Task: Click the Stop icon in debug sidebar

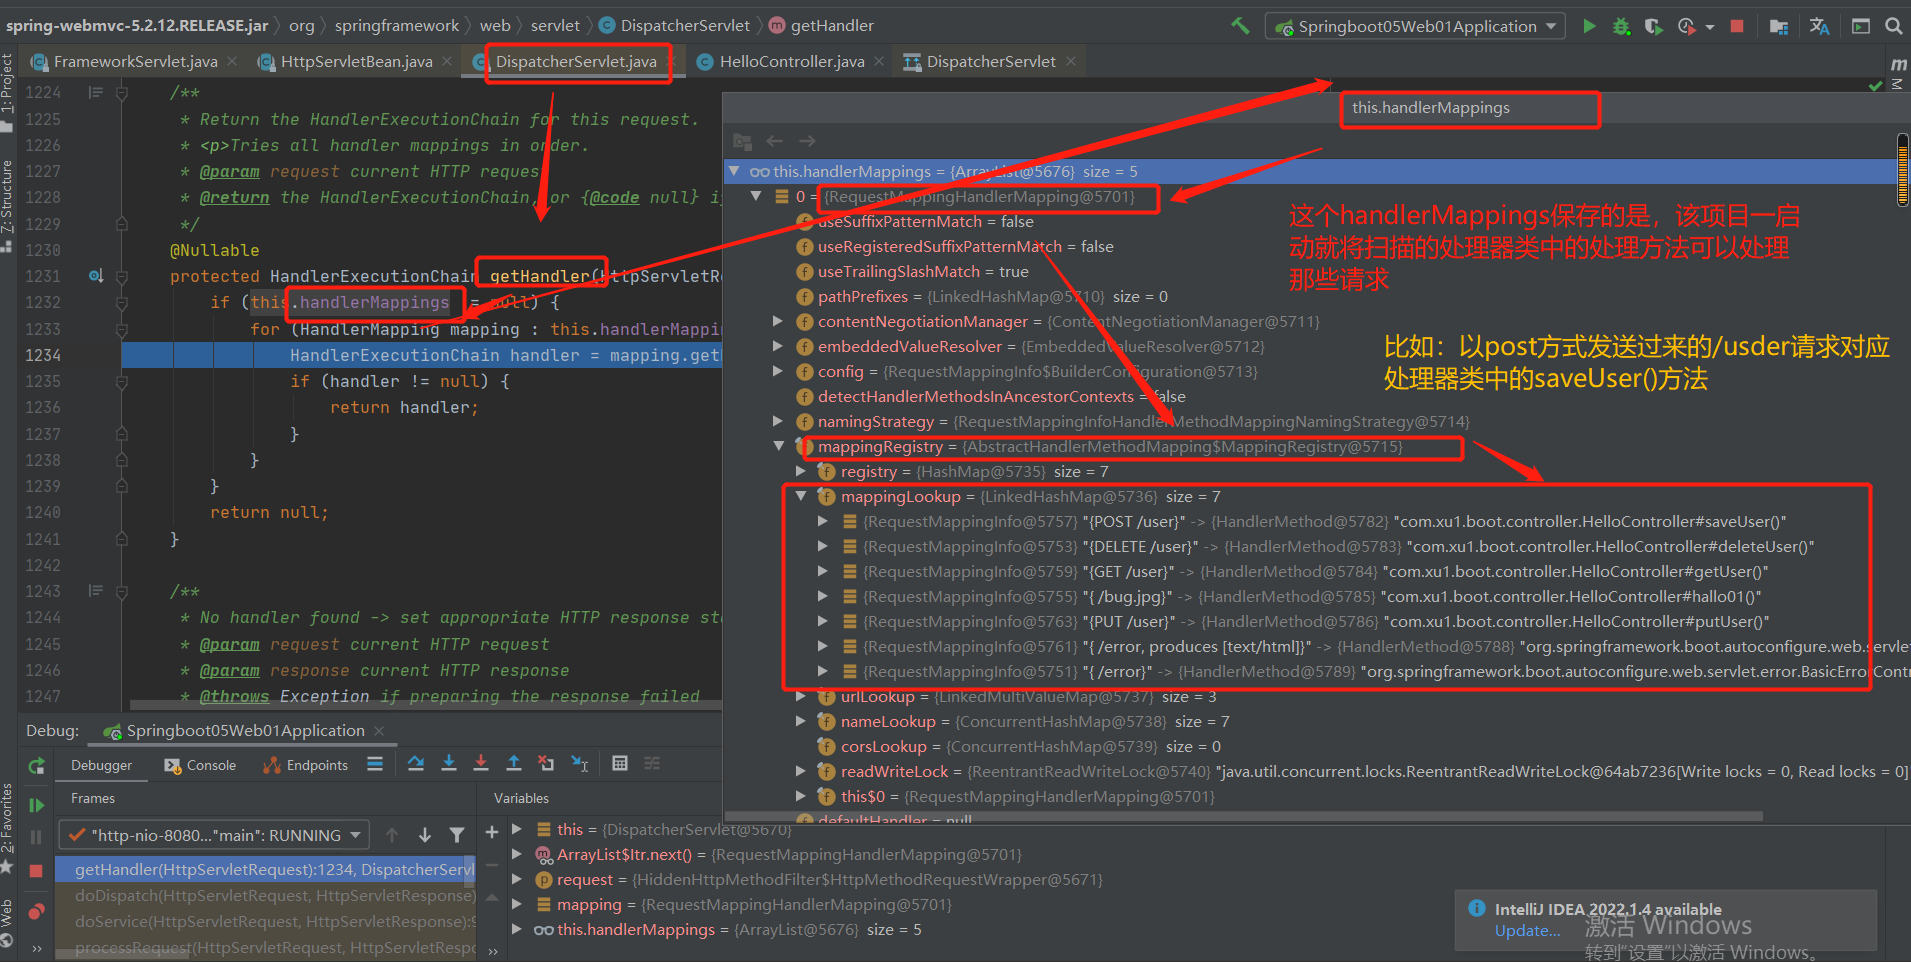Action: click(37, 871)
